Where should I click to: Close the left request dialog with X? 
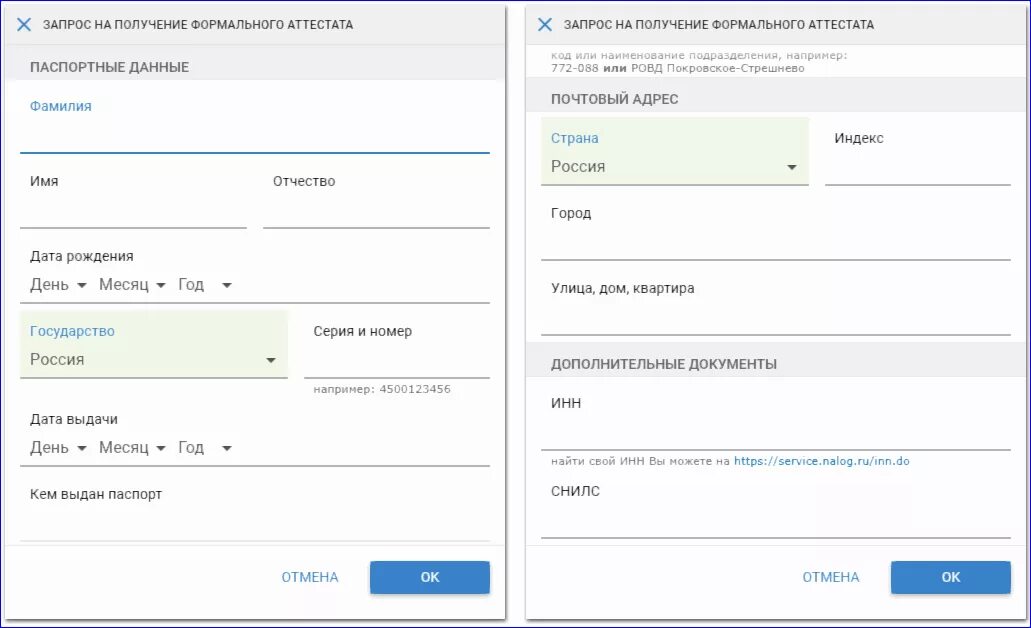click(x=24, y=24)
